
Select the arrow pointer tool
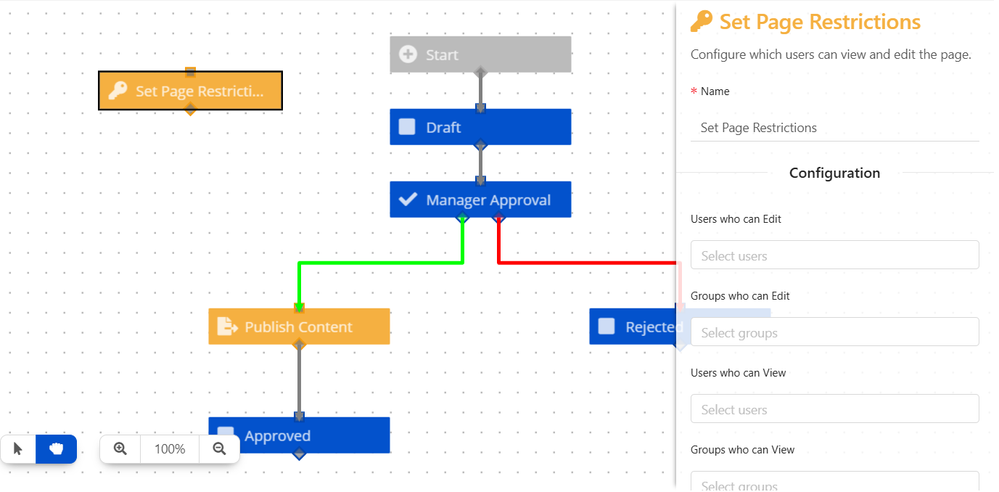click(18, 449)
